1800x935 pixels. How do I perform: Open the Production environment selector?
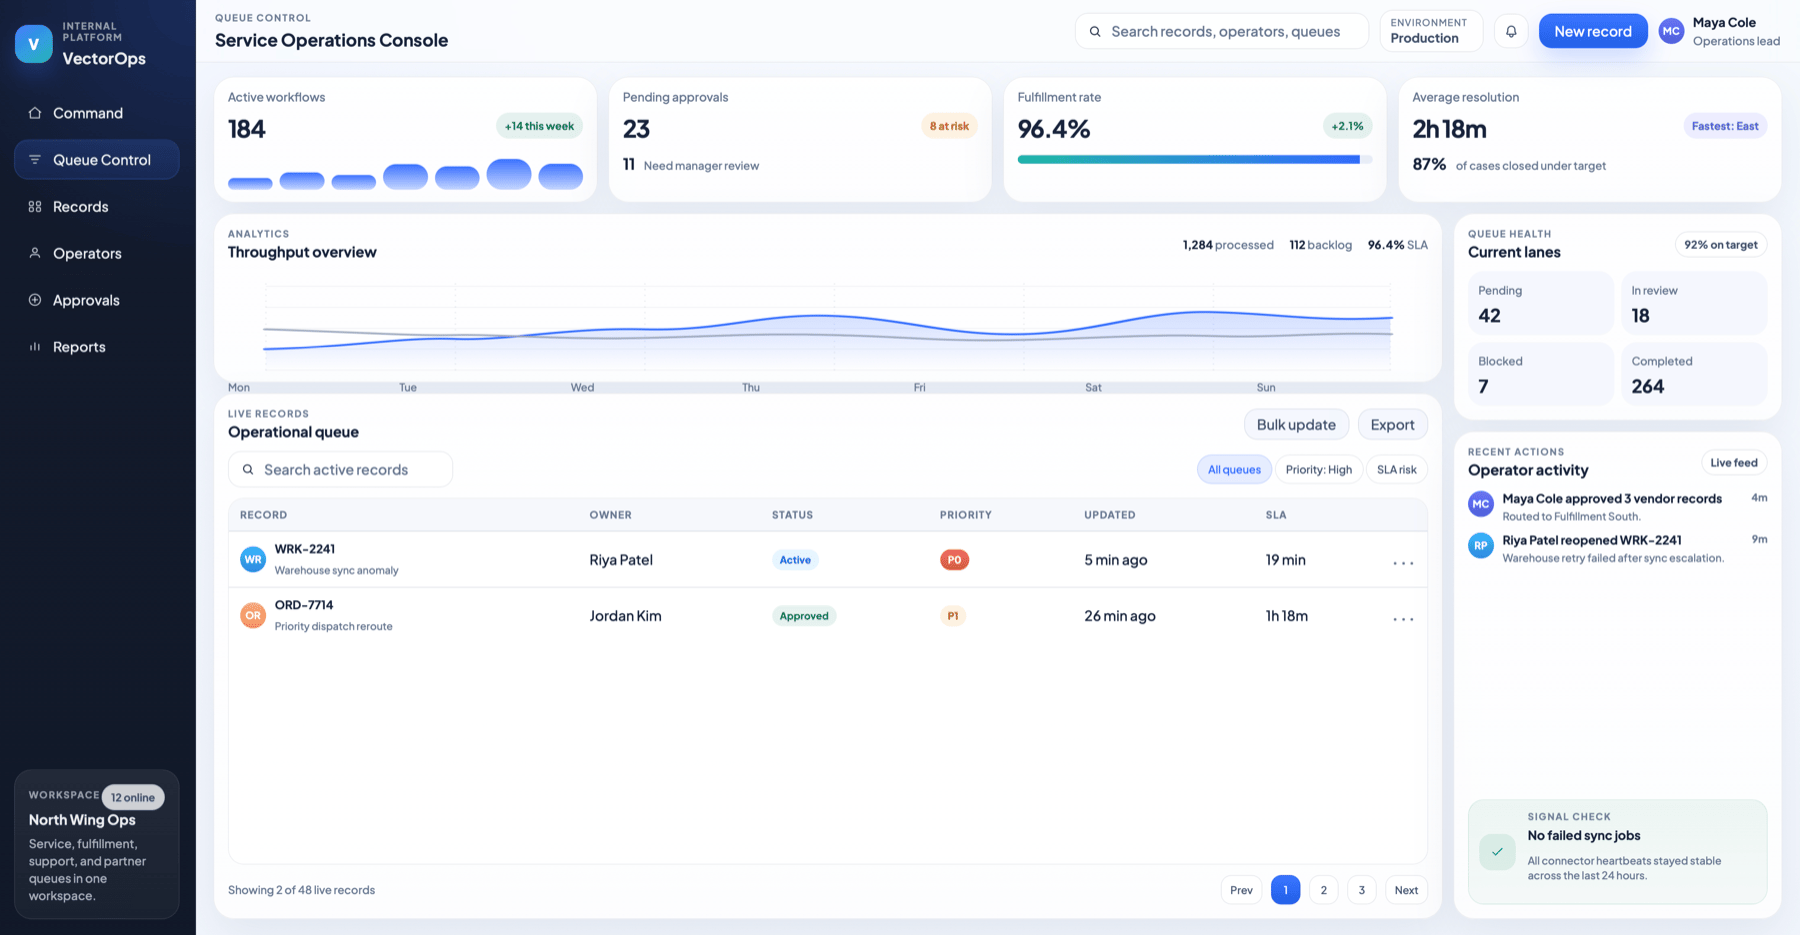tap(1431, 31)
